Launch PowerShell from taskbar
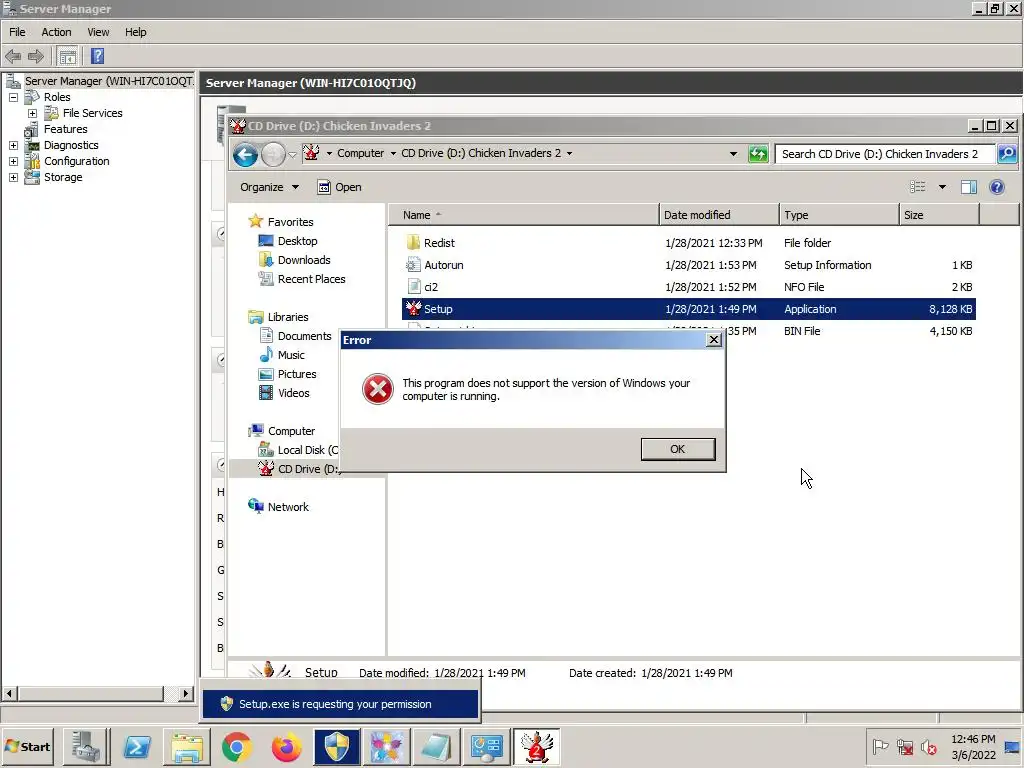 click(x=136, y=747)
